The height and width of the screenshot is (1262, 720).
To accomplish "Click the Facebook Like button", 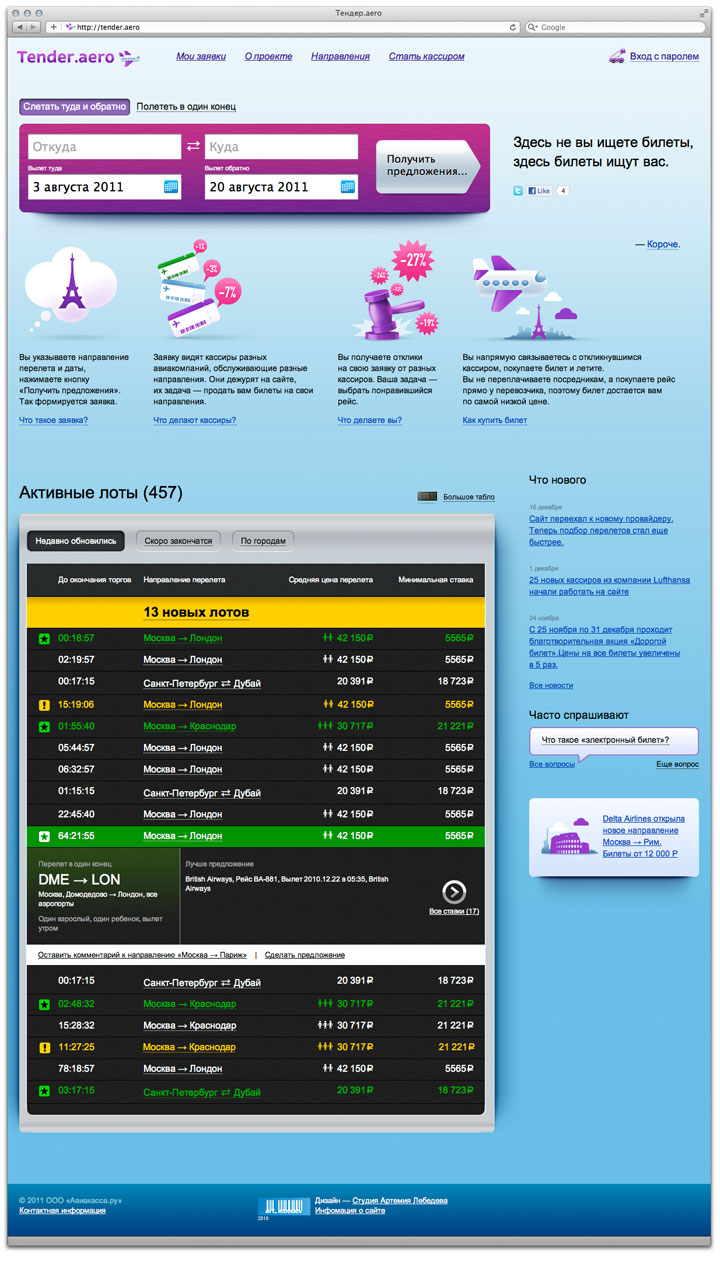I will pos(540,190).
